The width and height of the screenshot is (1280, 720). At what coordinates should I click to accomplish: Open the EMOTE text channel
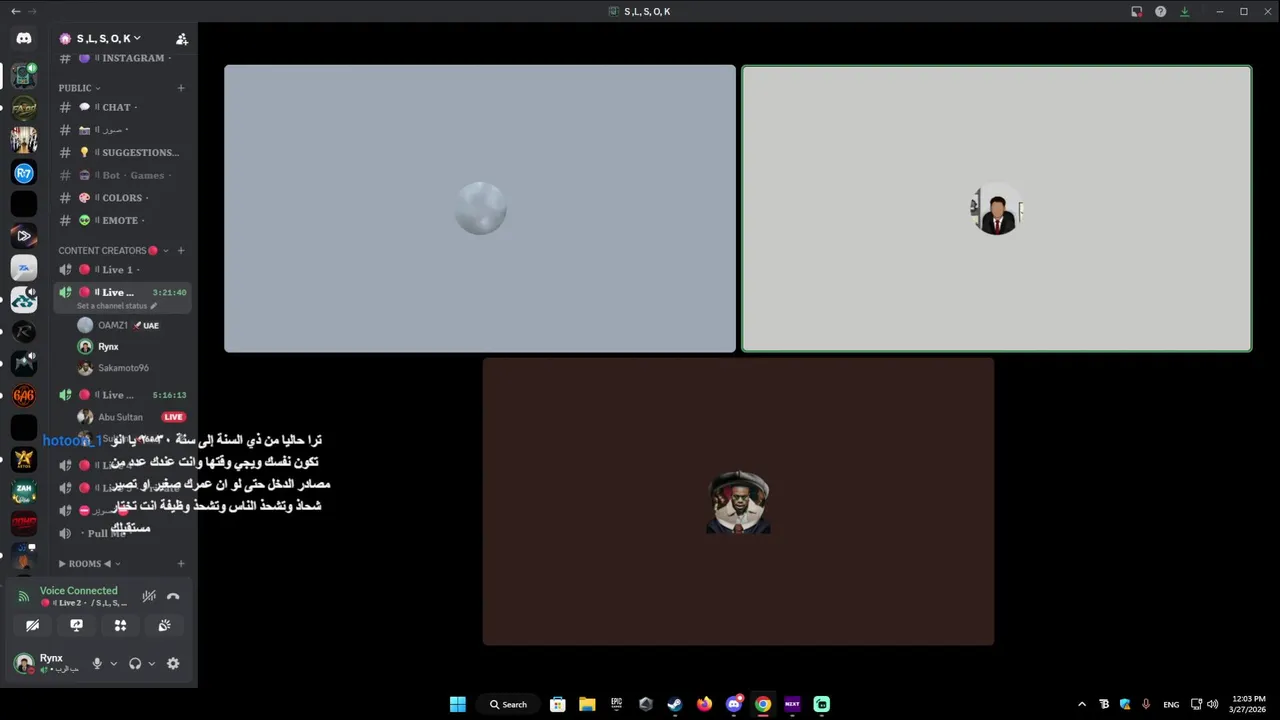tap(122, 220)
